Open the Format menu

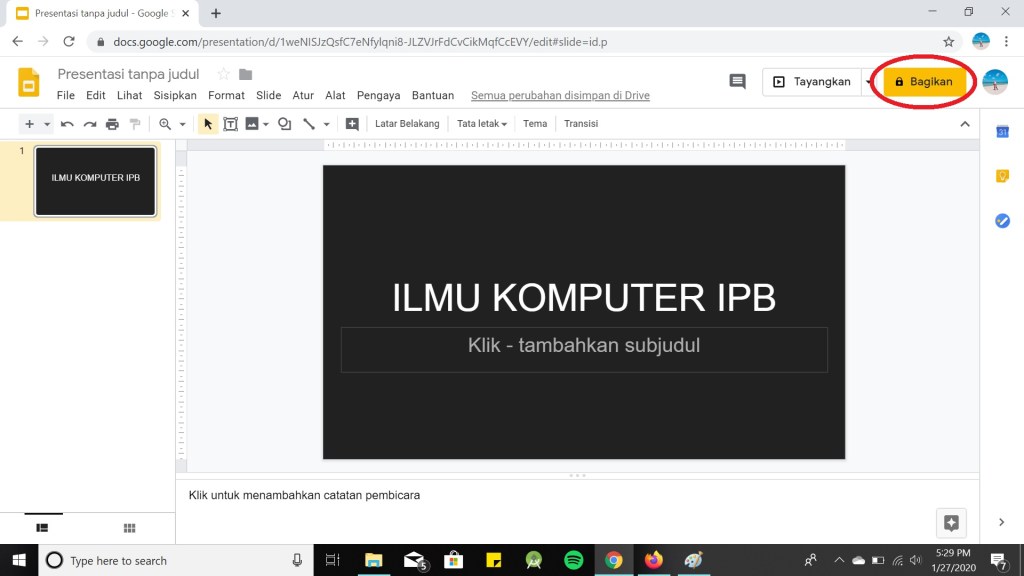[226, 96]
